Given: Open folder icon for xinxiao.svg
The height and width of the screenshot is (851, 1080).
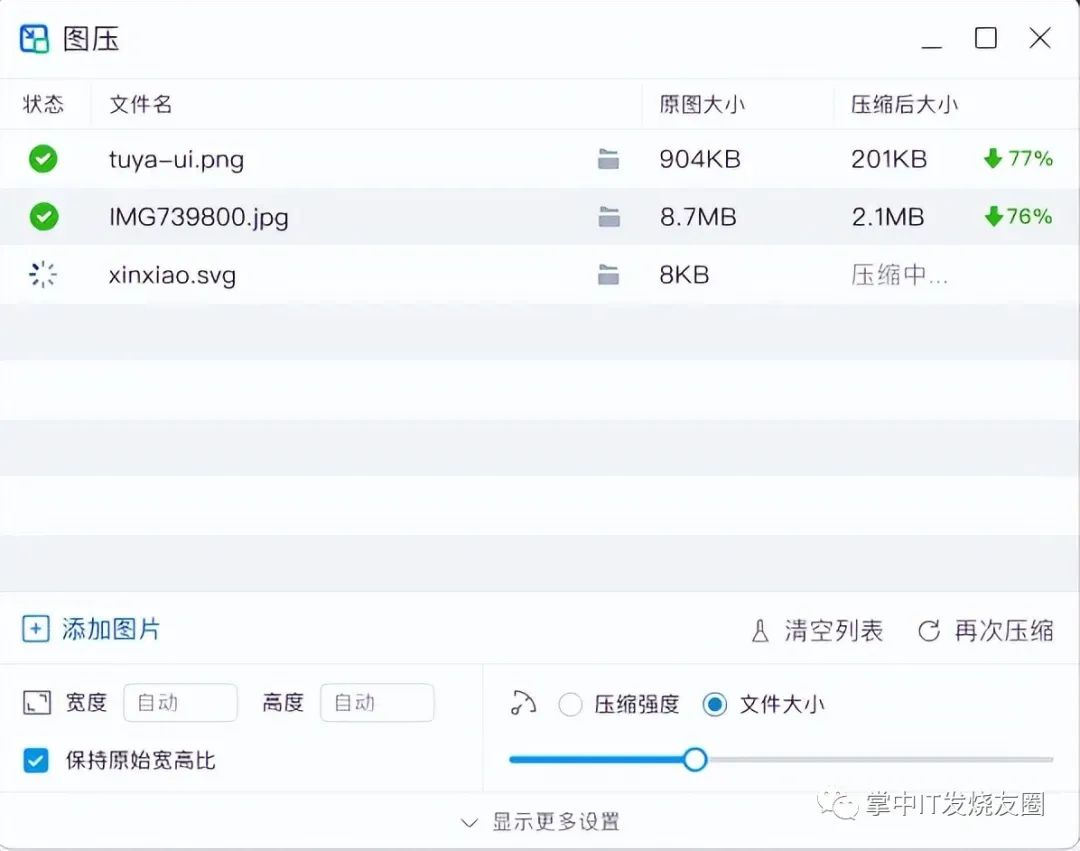Looking at the screenshot, I should pyautogui.click(x=608, y=275).
